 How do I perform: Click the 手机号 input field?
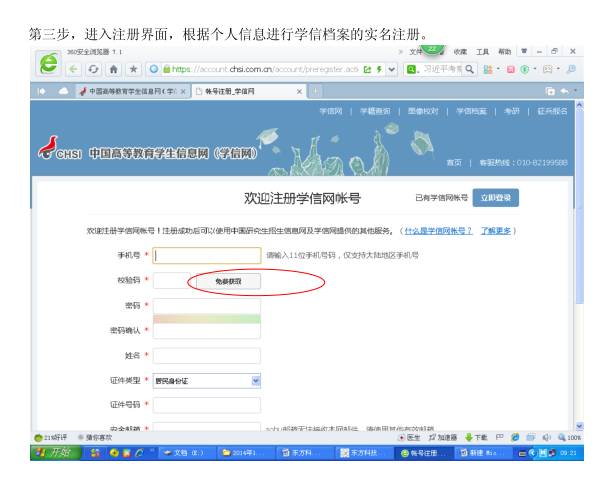206,255
